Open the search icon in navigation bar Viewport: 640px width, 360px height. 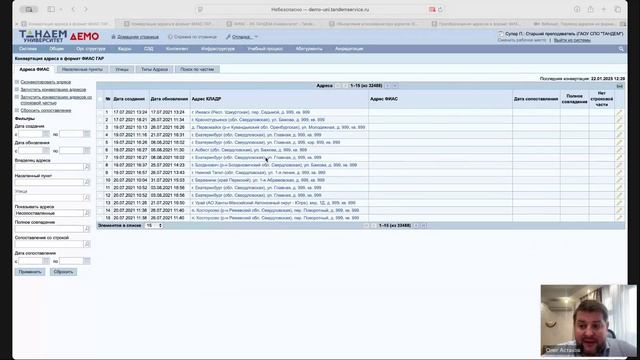[621, 49]
